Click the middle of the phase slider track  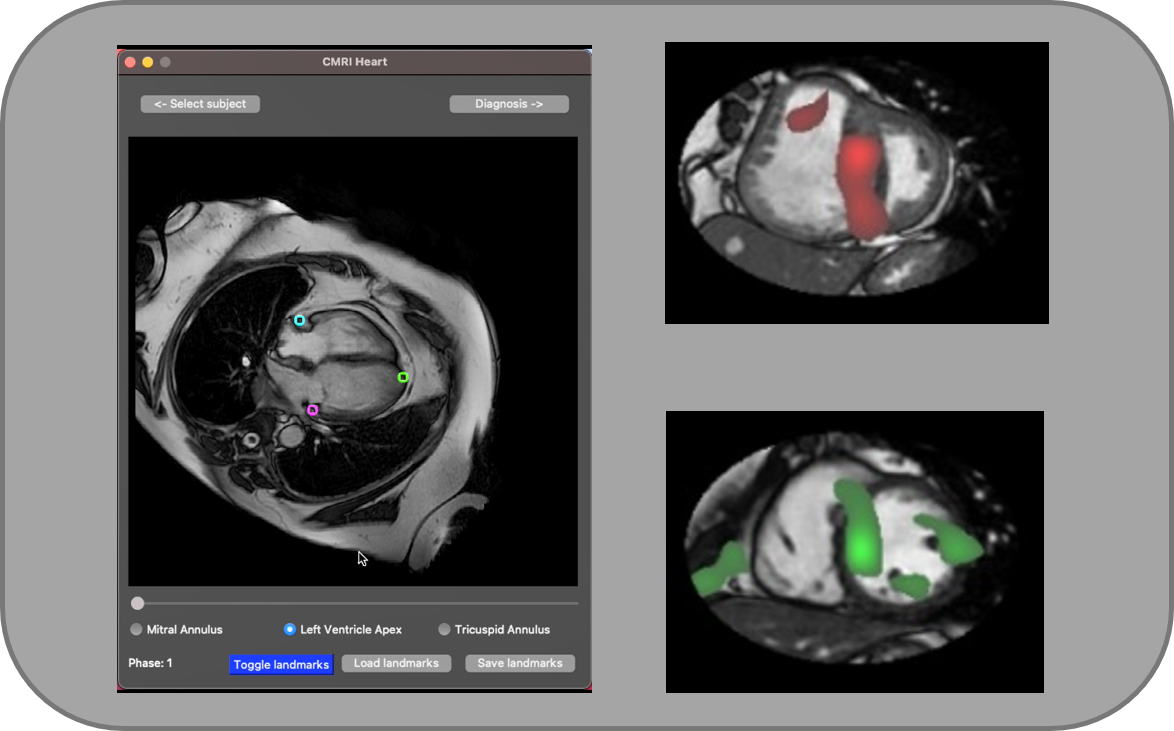358,603
